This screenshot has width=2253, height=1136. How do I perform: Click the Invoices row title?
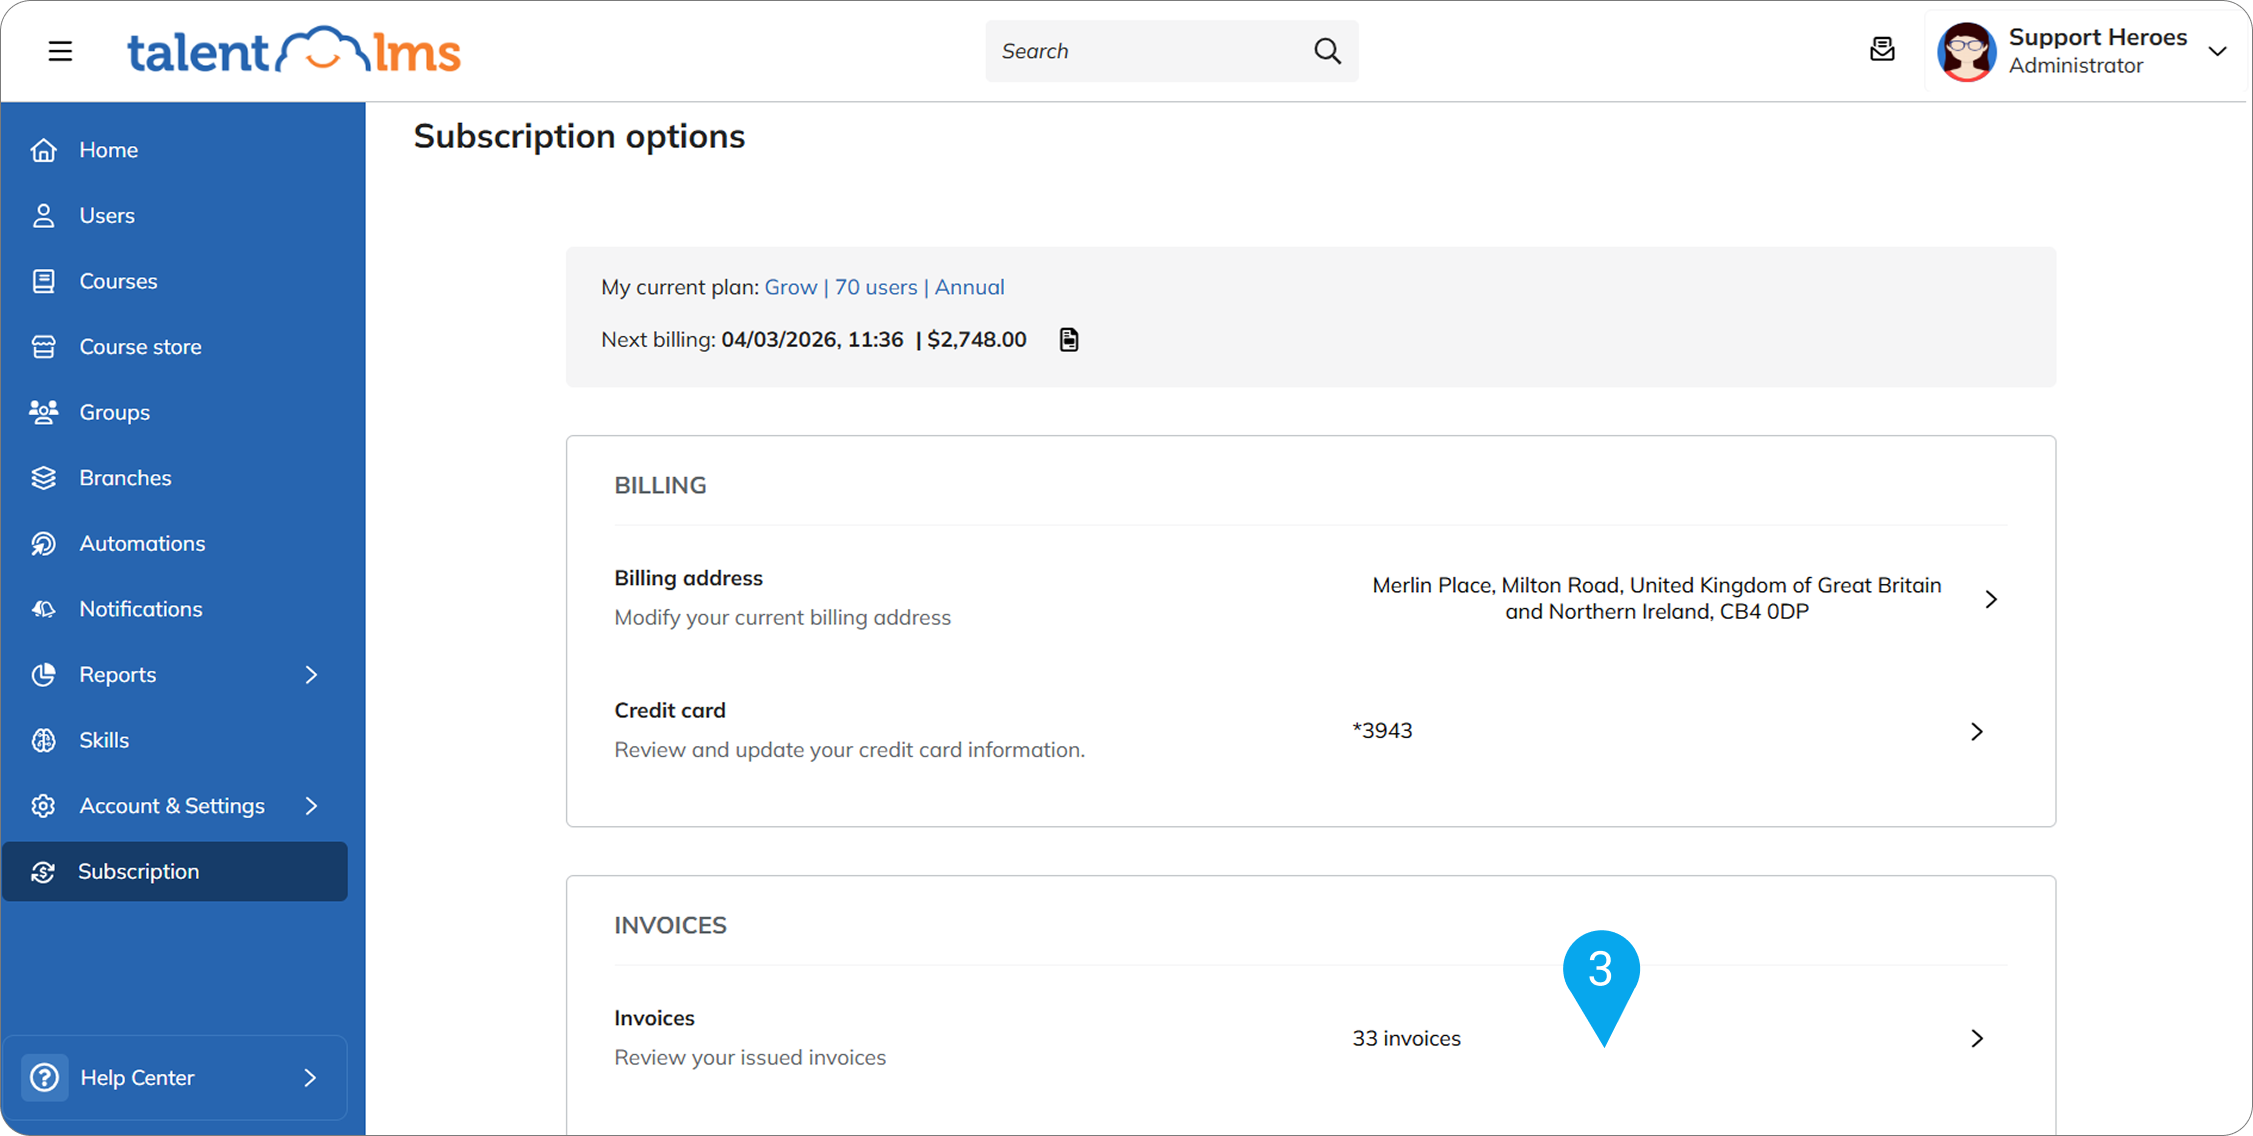654,1018
